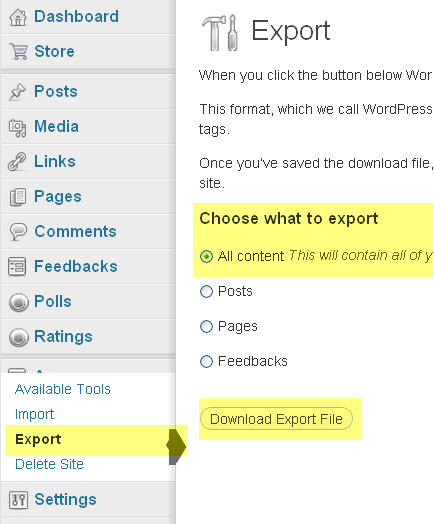Viewport: 434px width, 524px height.
Task: Click the Ratings round icon
Action: click(x=19, y=337)
